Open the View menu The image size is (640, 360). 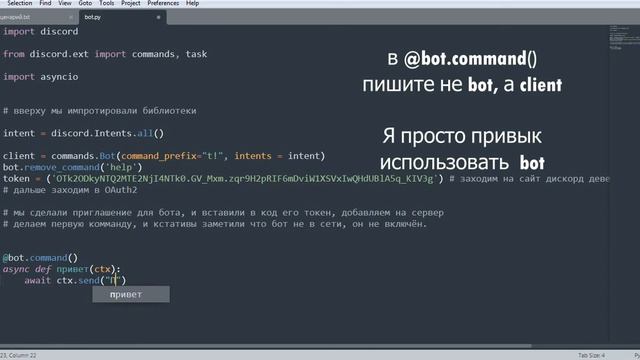[65, 3]
